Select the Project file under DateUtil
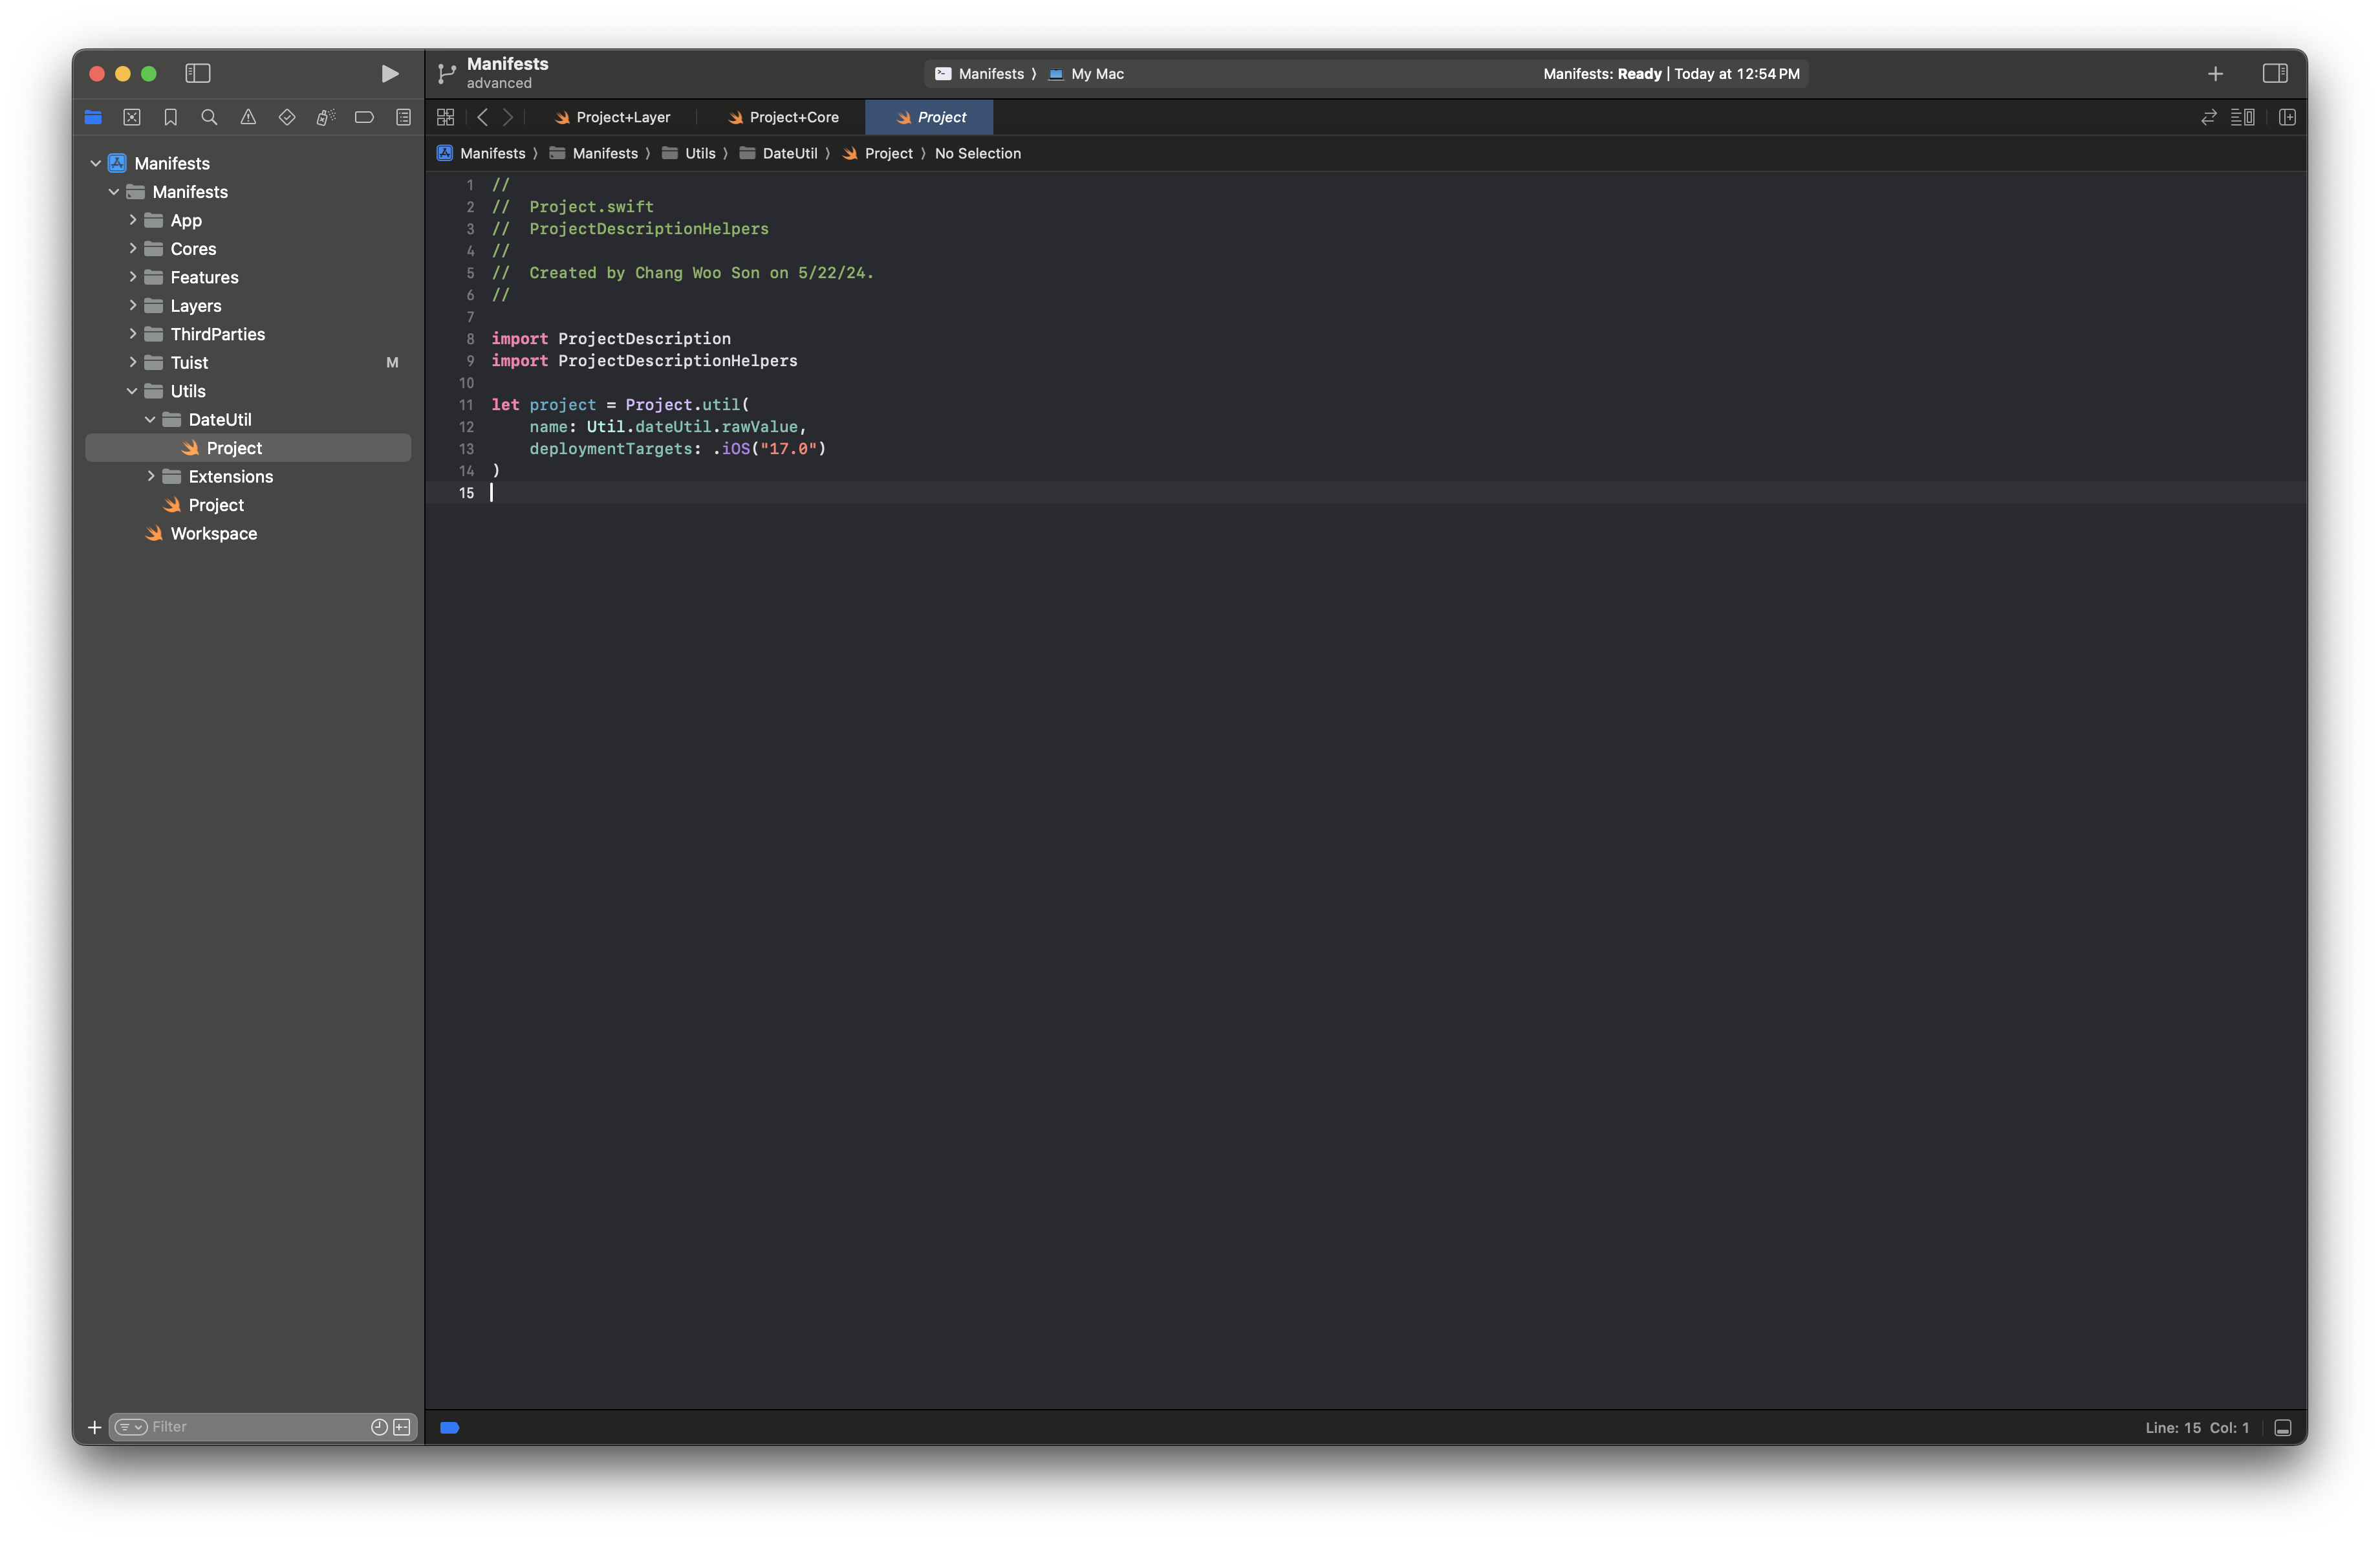The height and width of the screenshot is (1541, 2380). pyautogui.click(x=248, y=448)
